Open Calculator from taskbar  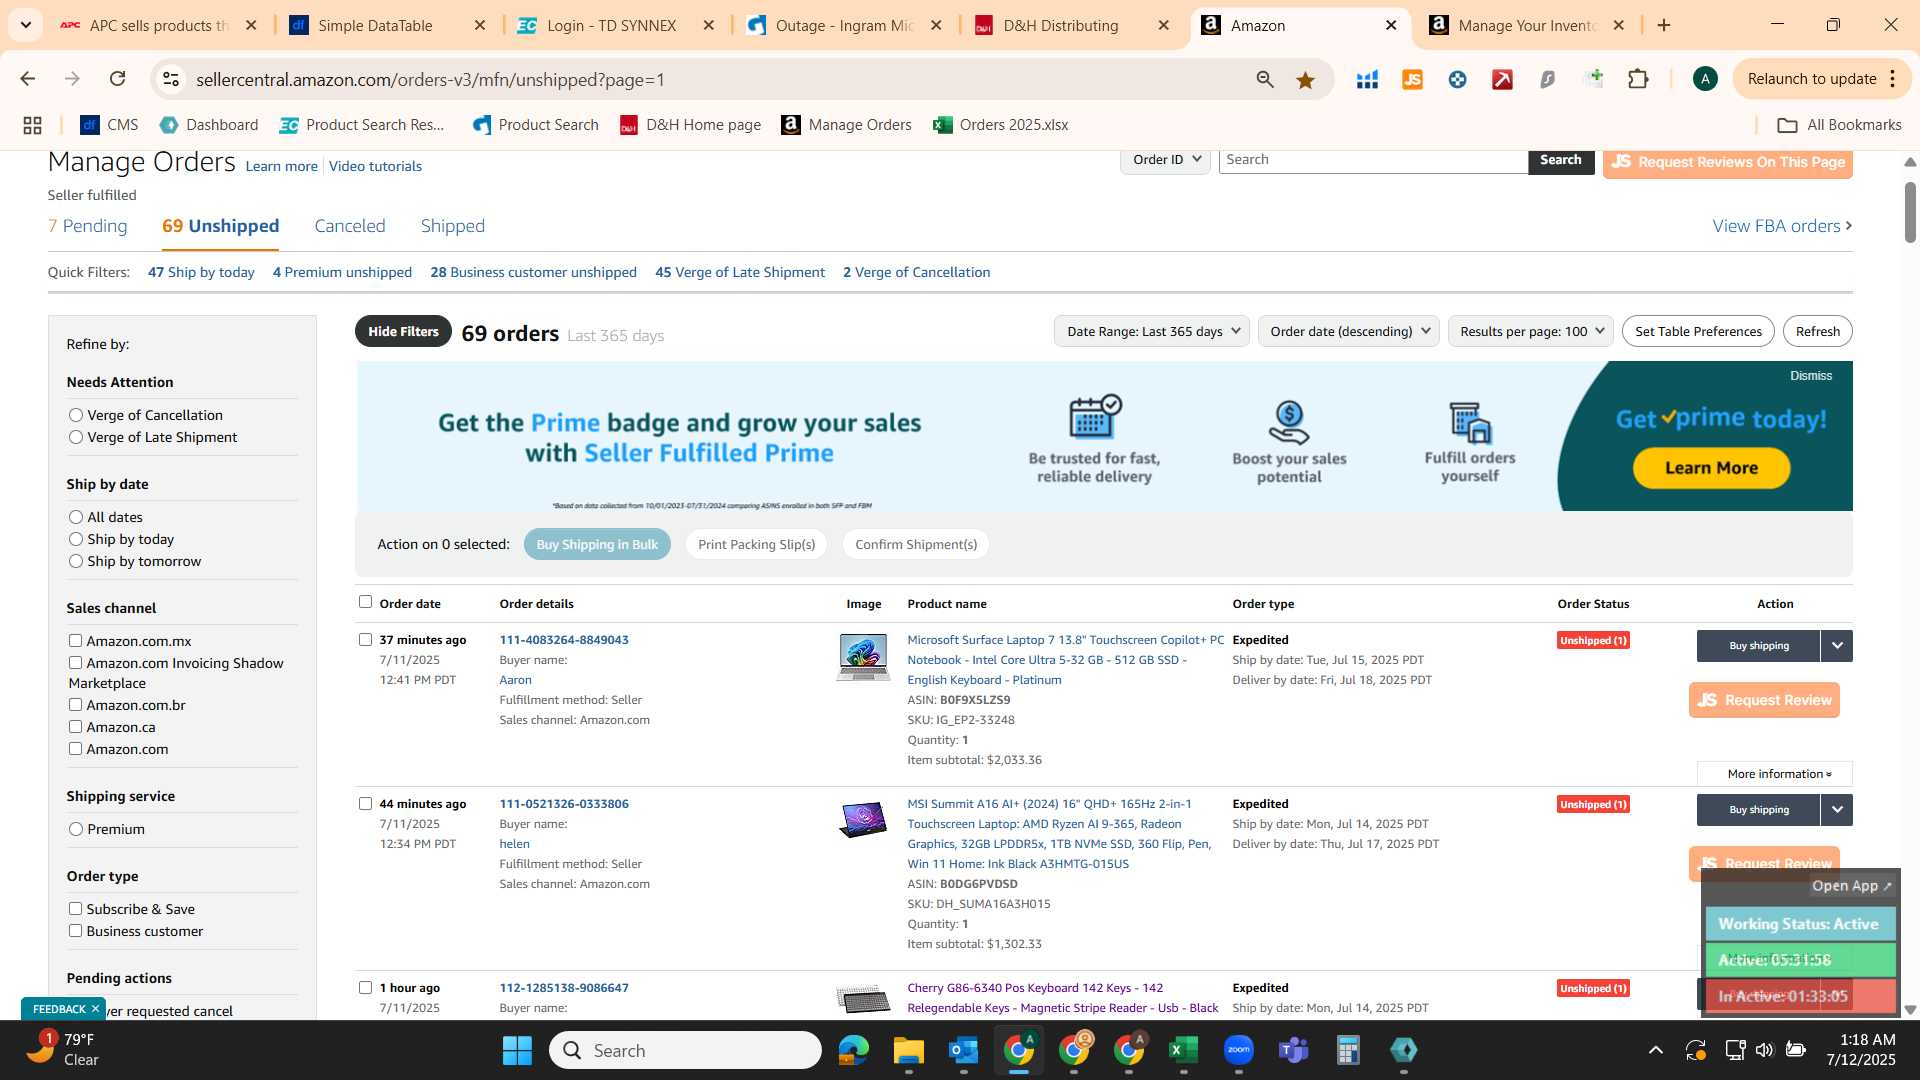pyautogui.click(x=1348, y=1050)
